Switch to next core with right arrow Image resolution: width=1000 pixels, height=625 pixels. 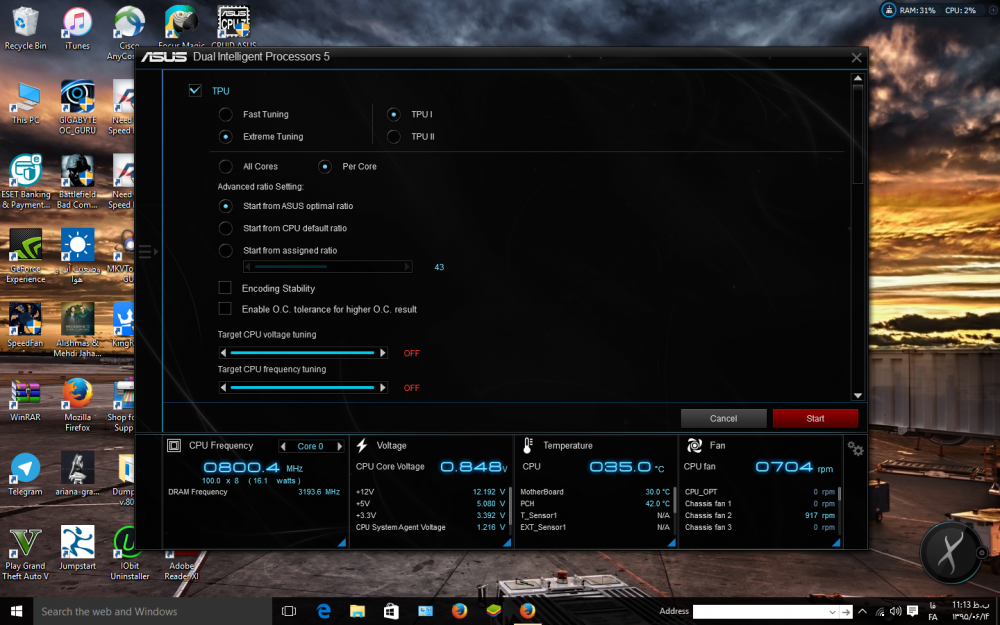(x=340, y=446)
